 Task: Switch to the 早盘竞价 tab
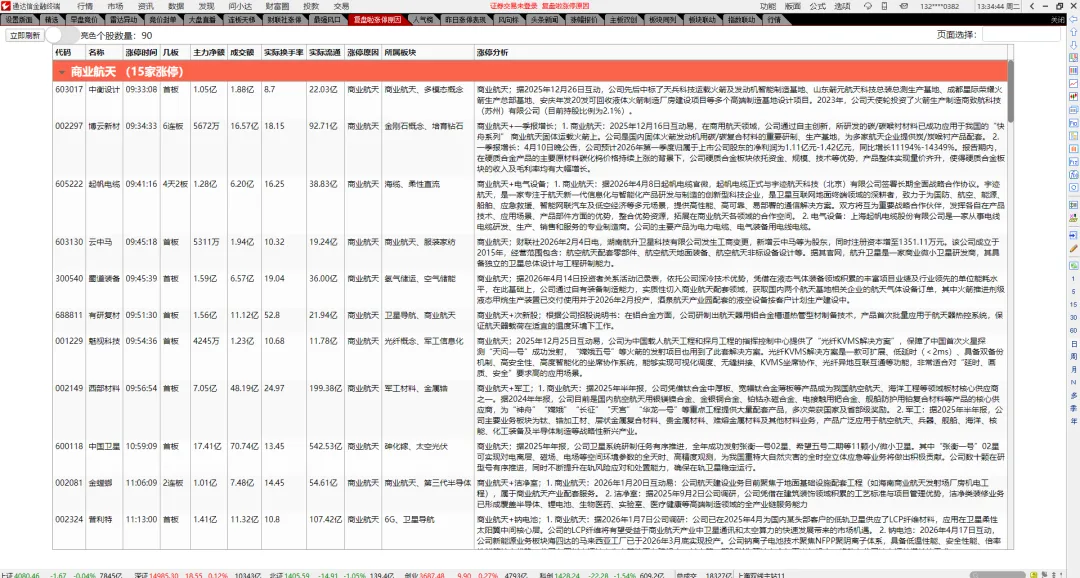click(x=84, y=20)
